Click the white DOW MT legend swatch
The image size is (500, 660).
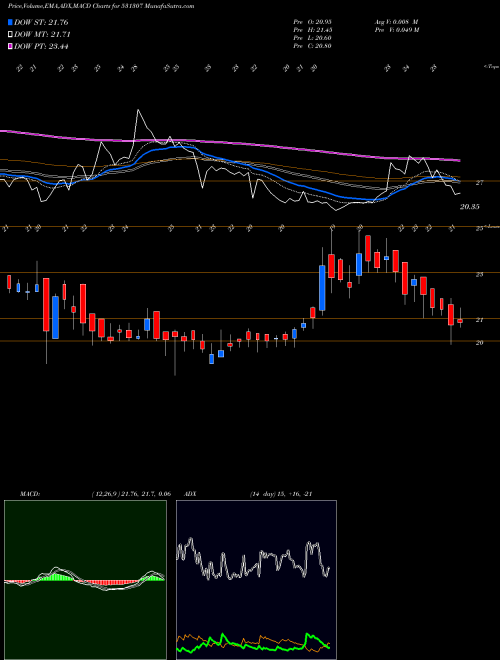(11, 35)
